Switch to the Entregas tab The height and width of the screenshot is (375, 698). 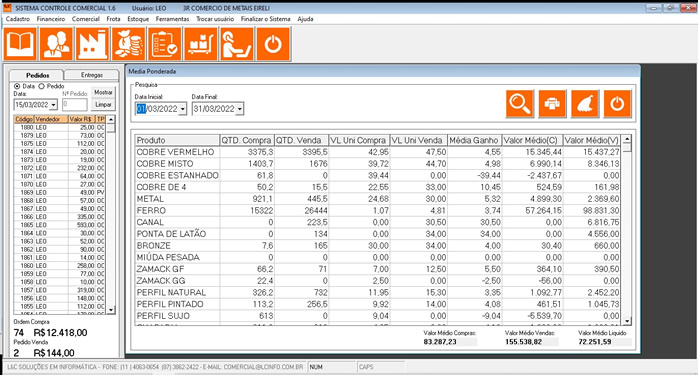(92, 75)
